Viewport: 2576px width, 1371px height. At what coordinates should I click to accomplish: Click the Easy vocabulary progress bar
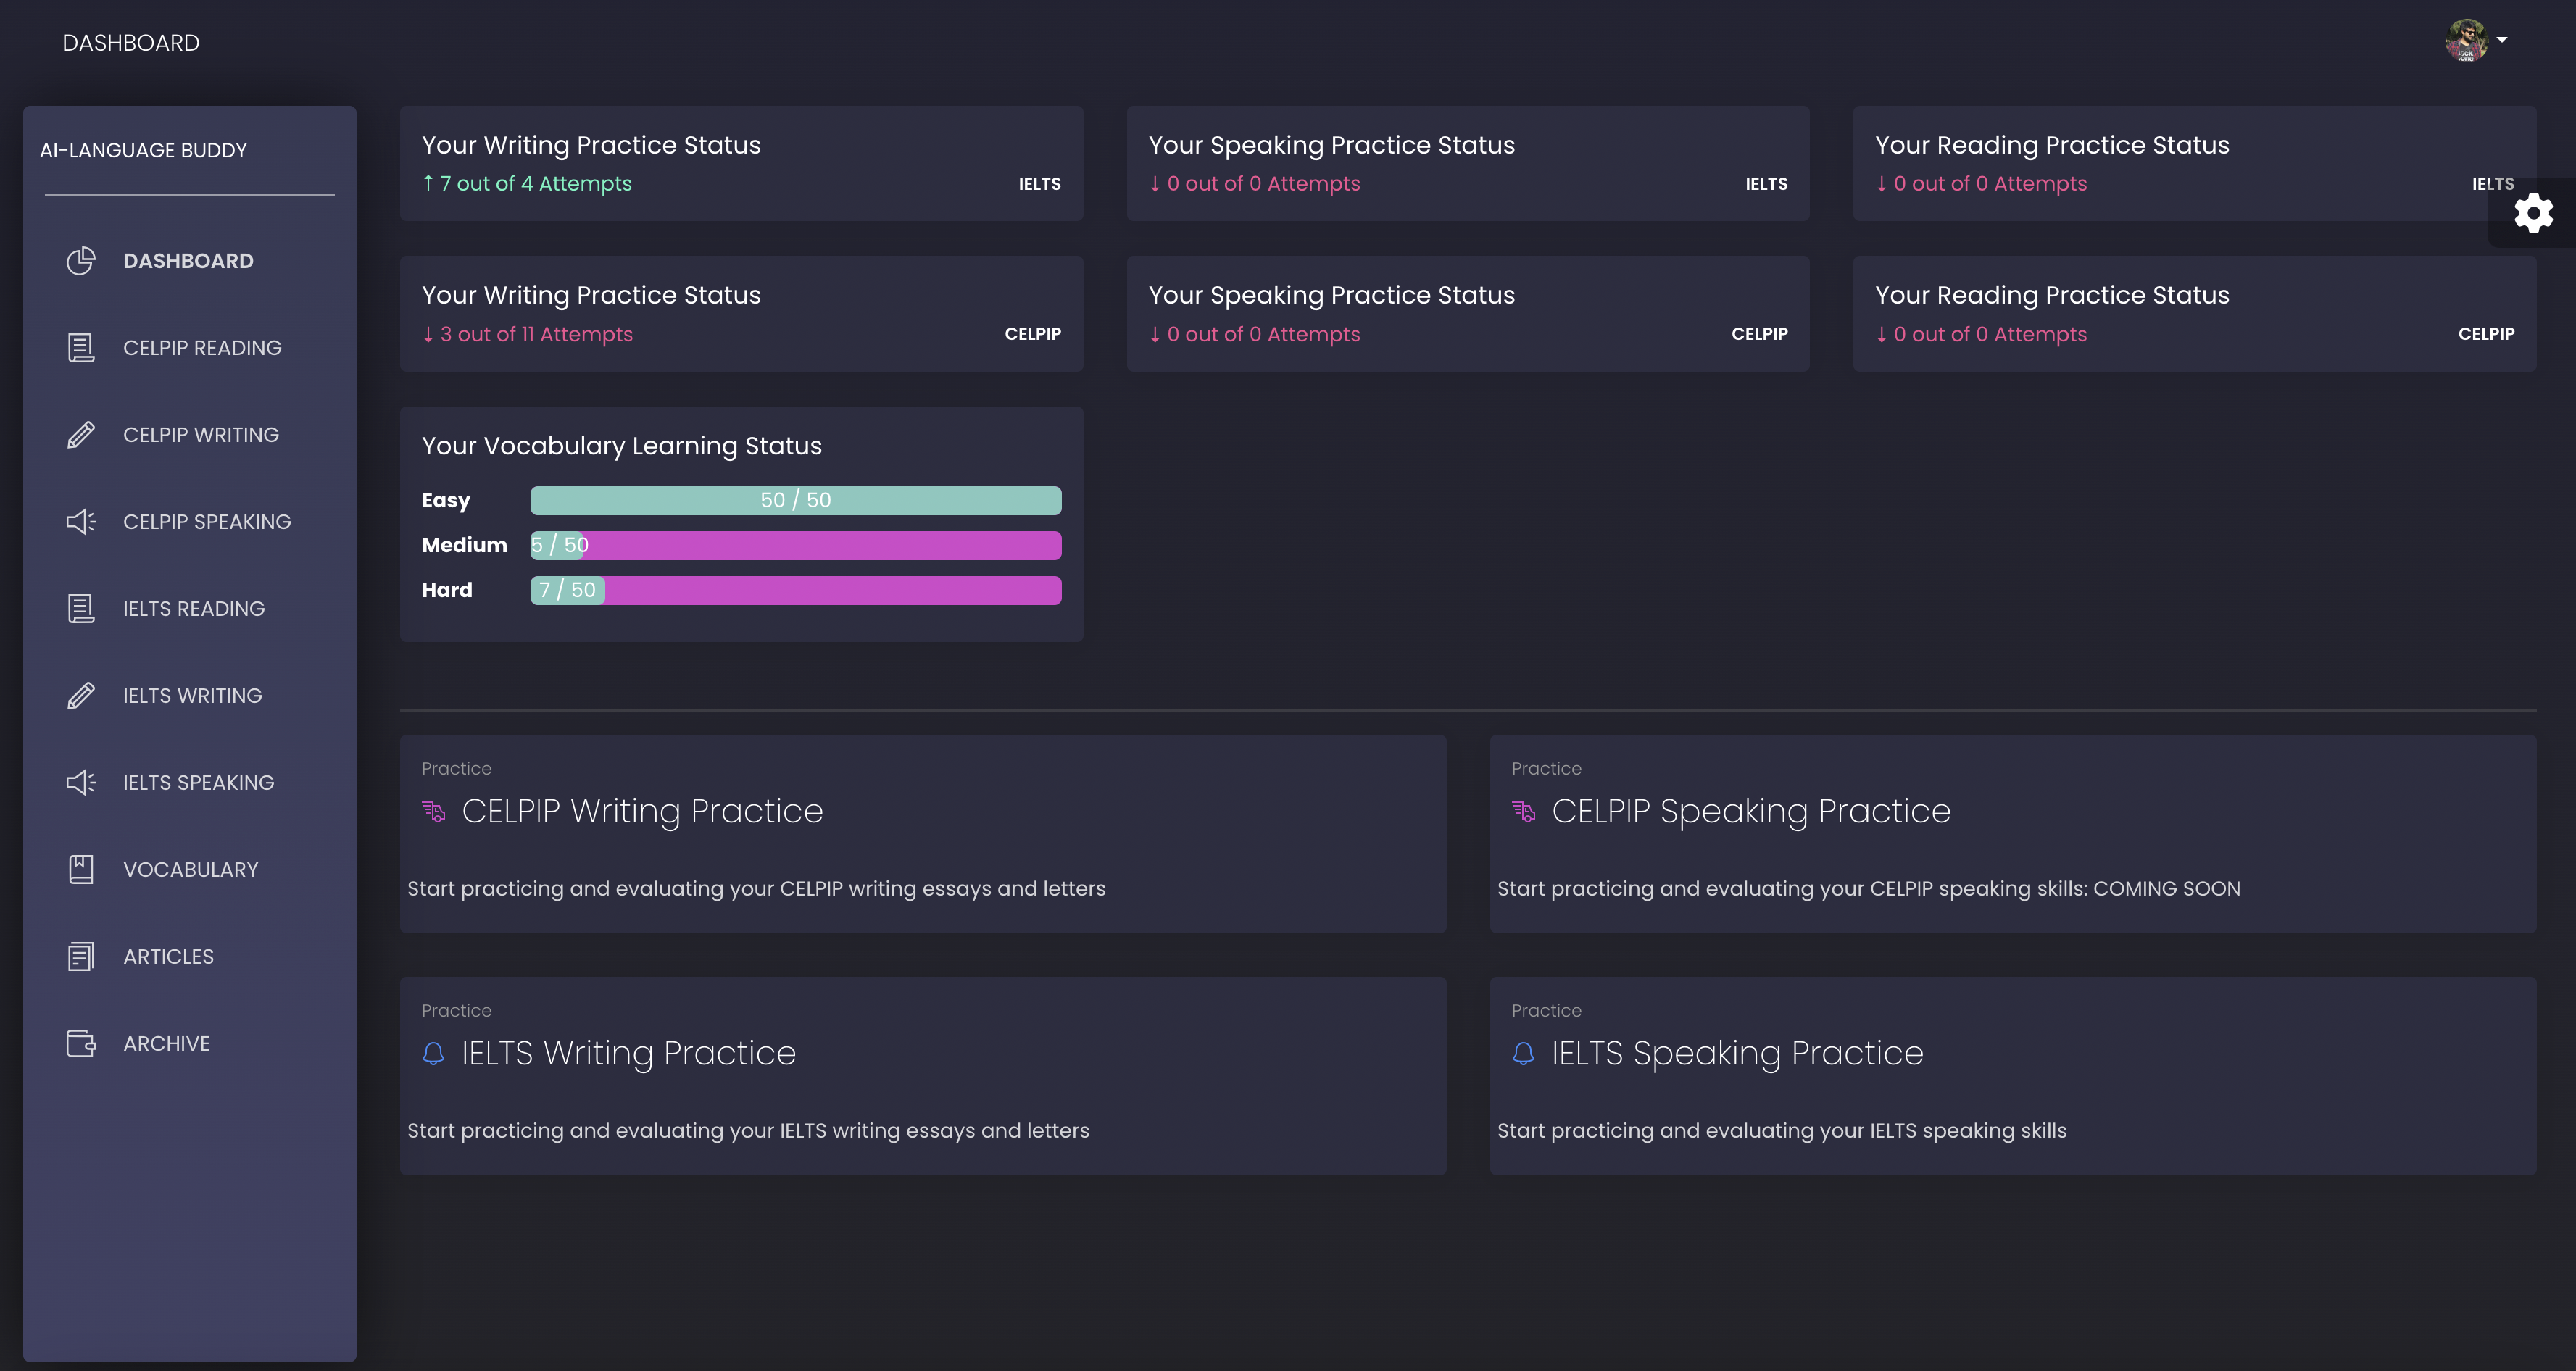pos(796,500)
